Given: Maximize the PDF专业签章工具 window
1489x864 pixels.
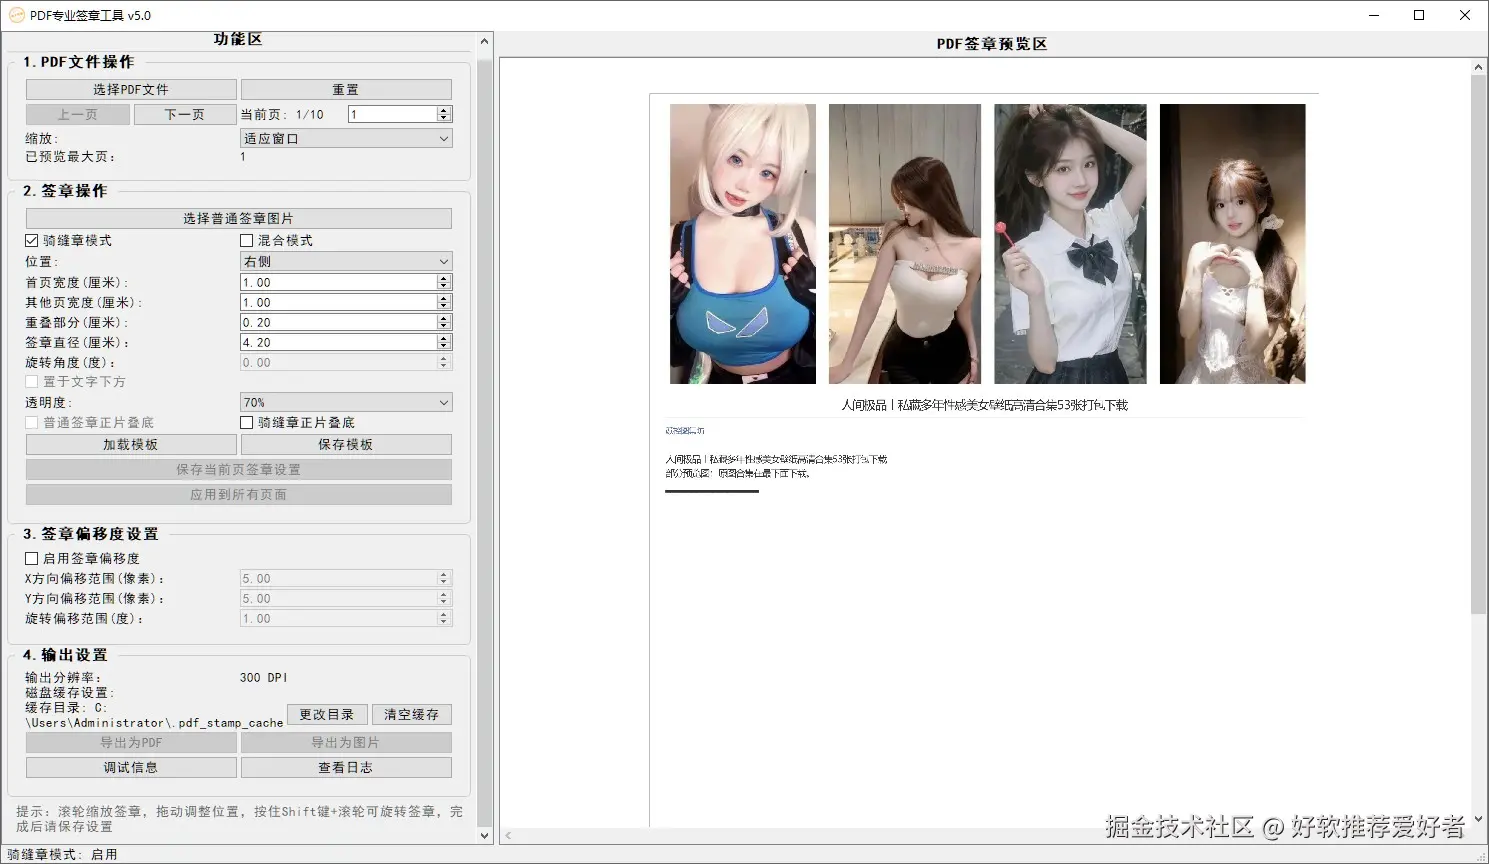Looking at the screenshot, I should pyautogui.click(x=1419, y=15).
